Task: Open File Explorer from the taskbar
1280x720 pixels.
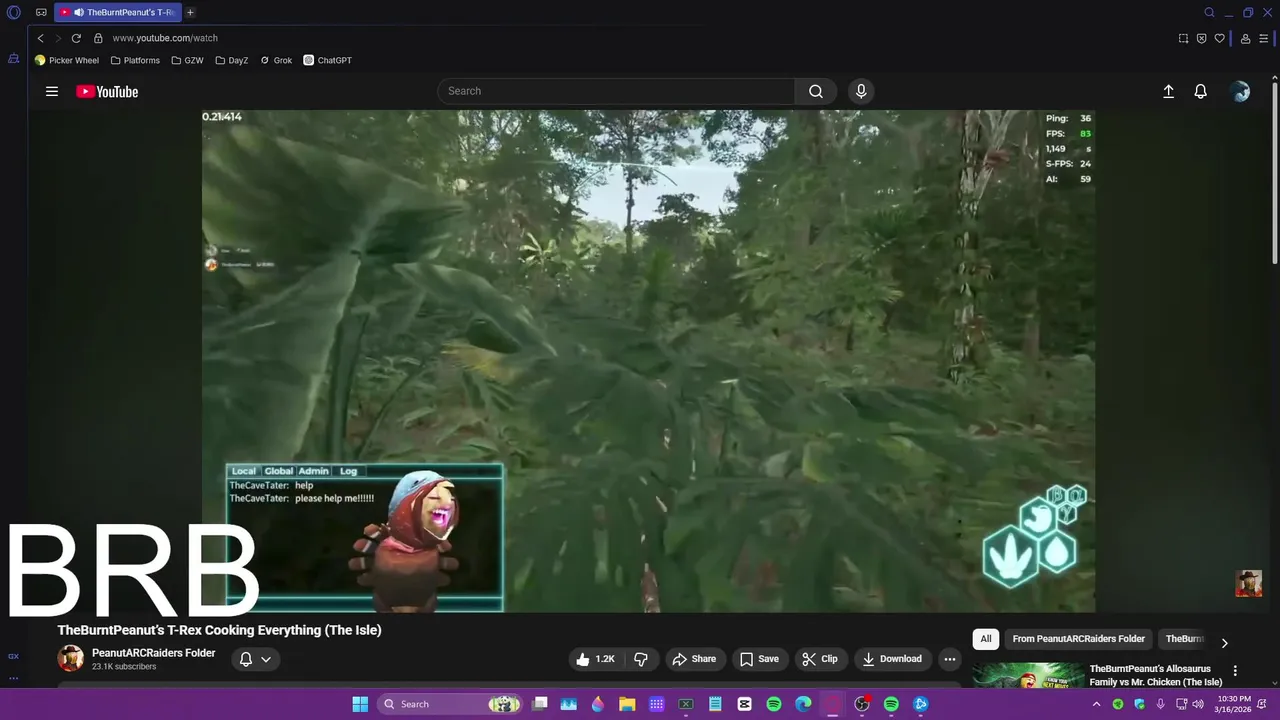Action: point(627,704)
